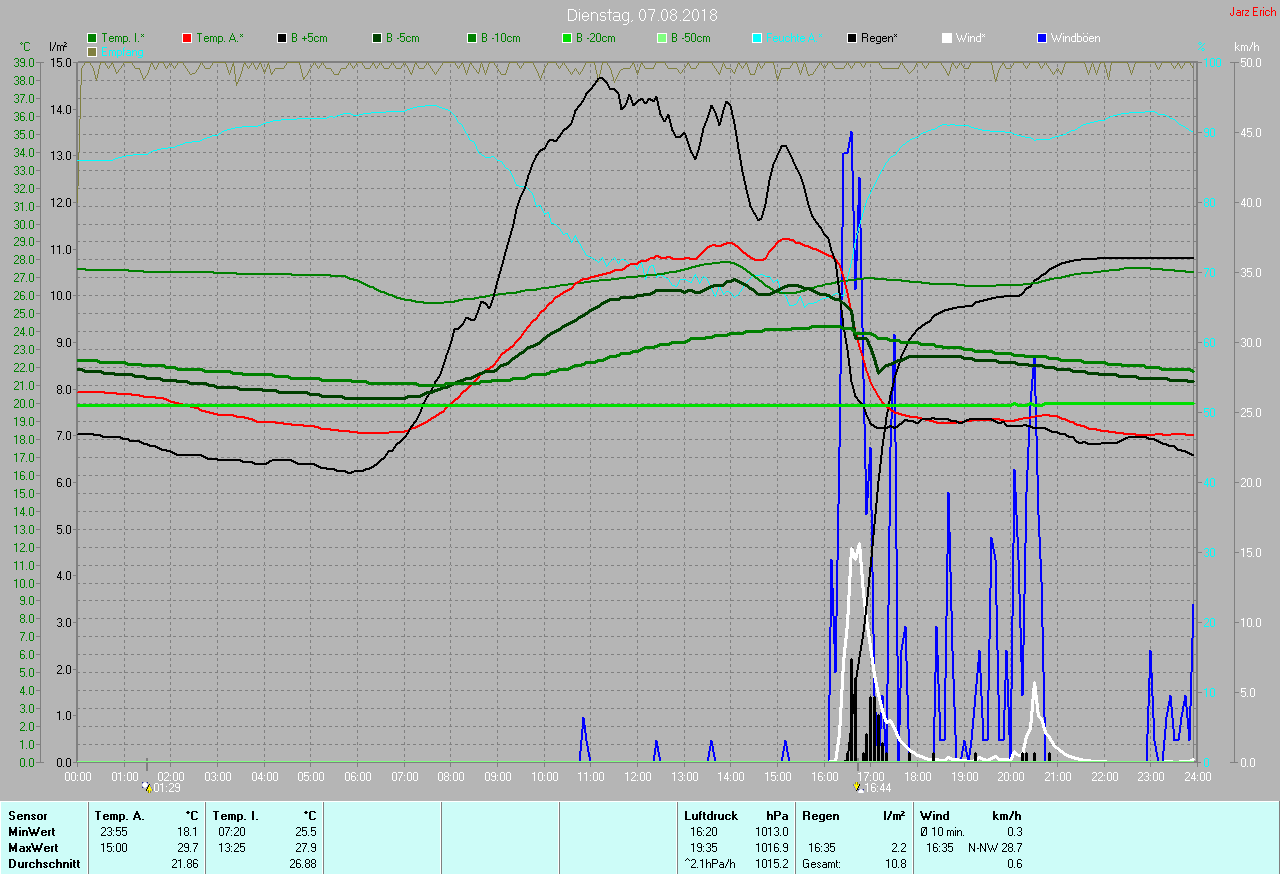Click the light green B -50cm swatch

click(662, 38)
